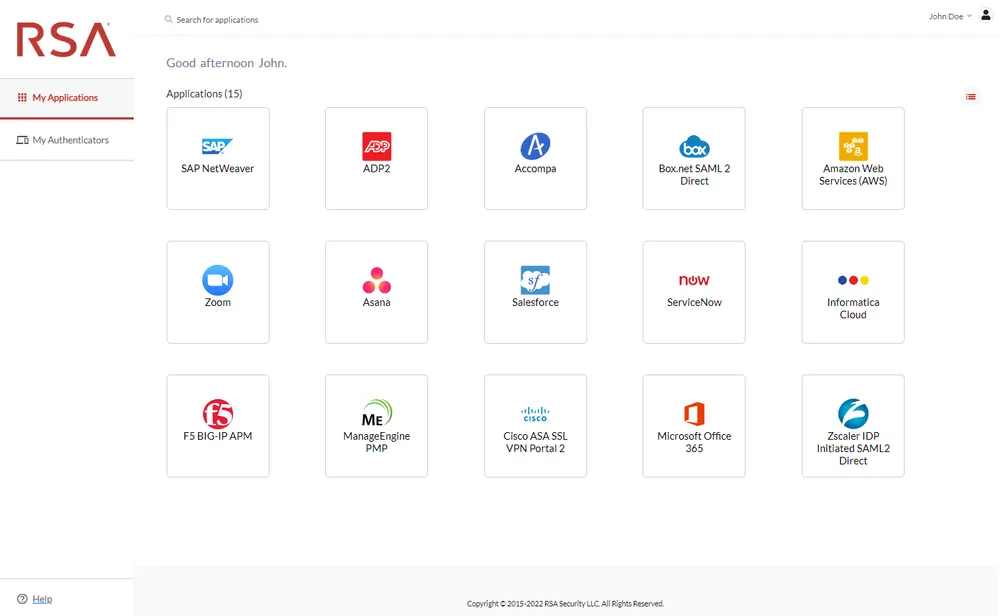Launch ADP2 via its red logo
The image size is (1000, 616).
coord(376,146)
